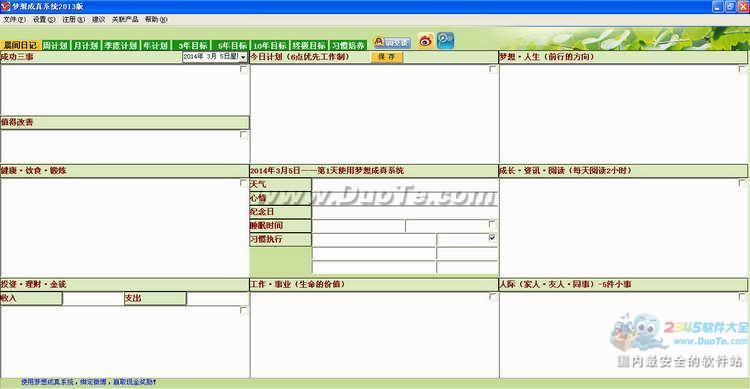This screenshot has width=750, height=389.
Task: Switch to the 晨间日记 tab
Action: click(x=21, y=45)
